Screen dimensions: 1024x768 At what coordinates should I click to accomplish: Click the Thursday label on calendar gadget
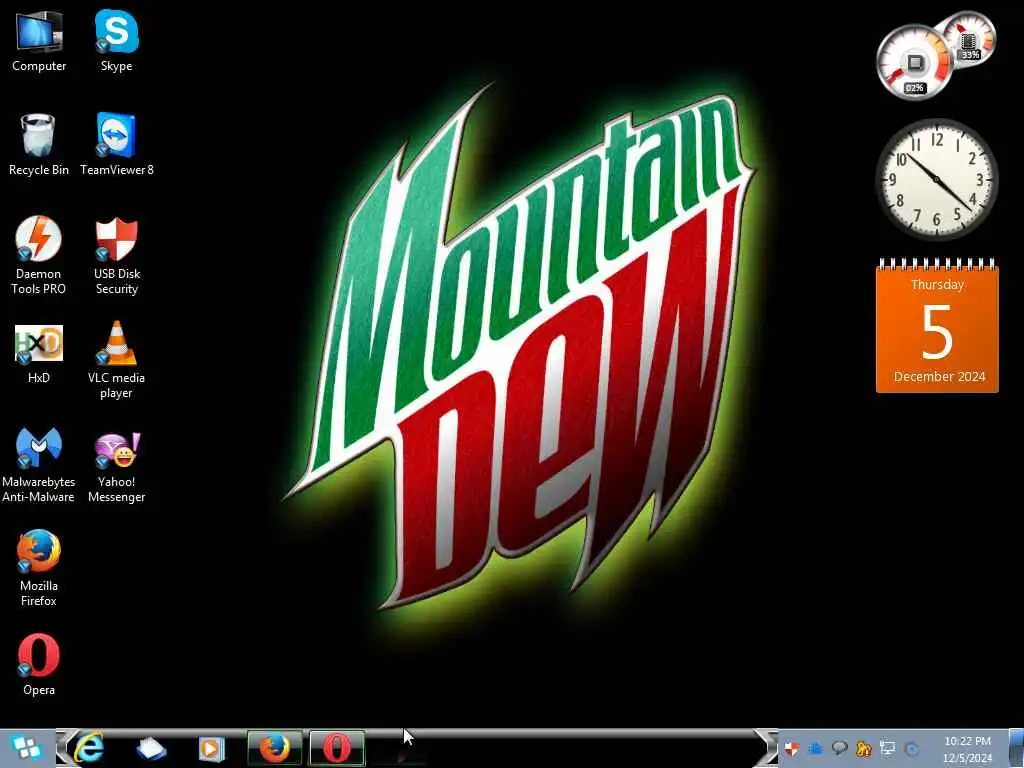tap(937, 285)
